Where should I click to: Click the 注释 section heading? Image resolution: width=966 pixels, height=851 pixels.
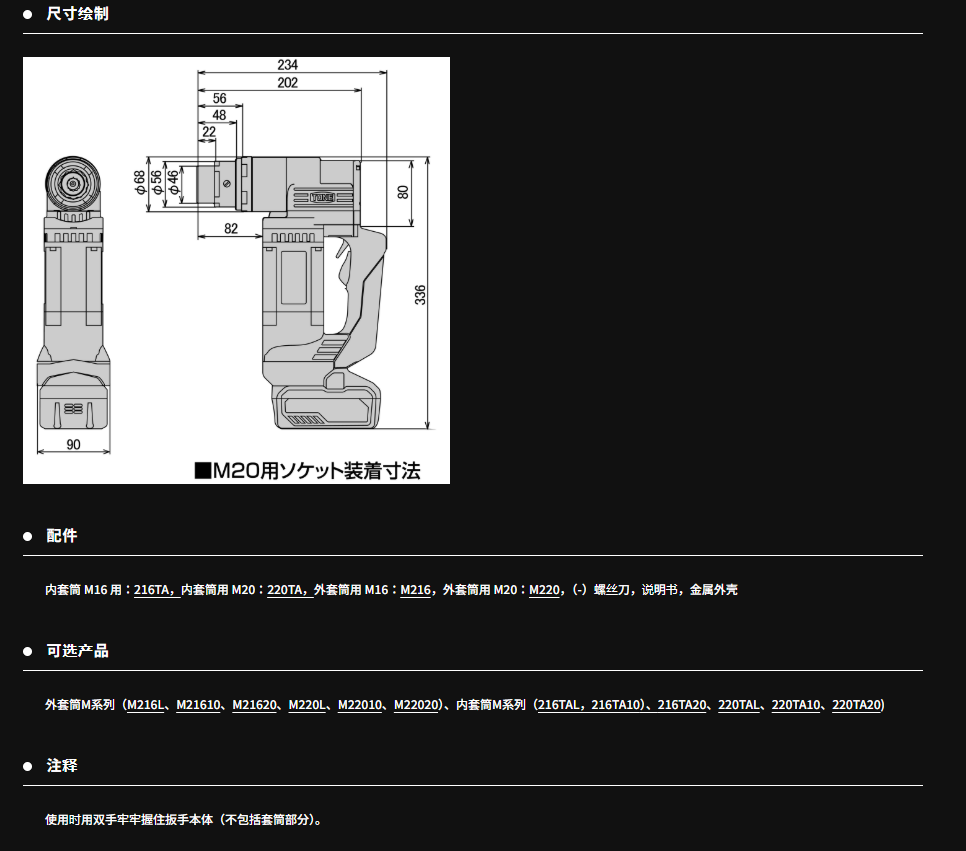[62, 766]
